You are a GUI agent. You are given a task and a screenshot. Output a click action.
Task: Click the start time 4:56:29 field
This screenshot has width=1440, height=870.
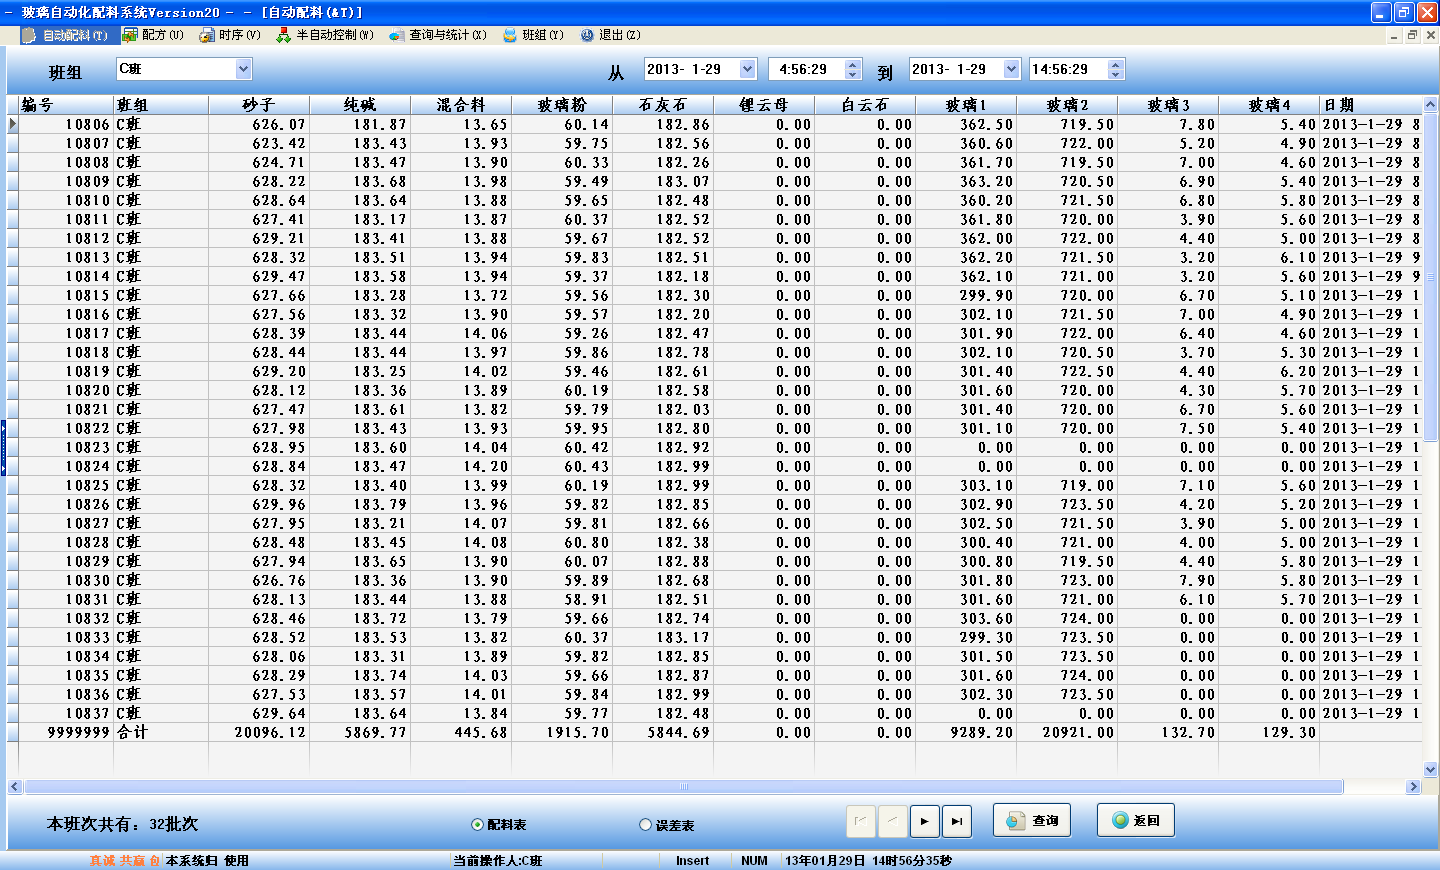[804, 69]
